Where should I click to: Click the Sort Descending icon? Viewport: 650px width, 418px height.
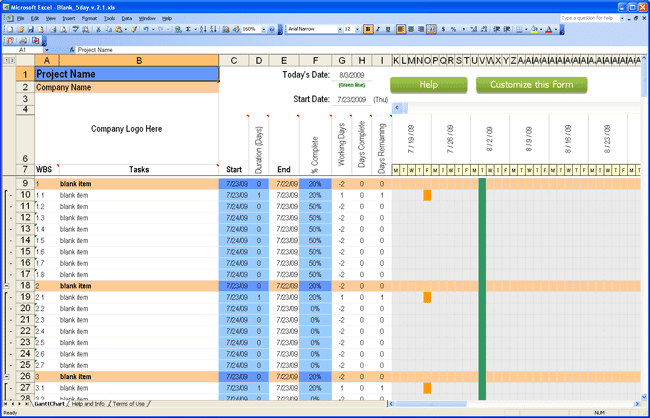(213, 29)
